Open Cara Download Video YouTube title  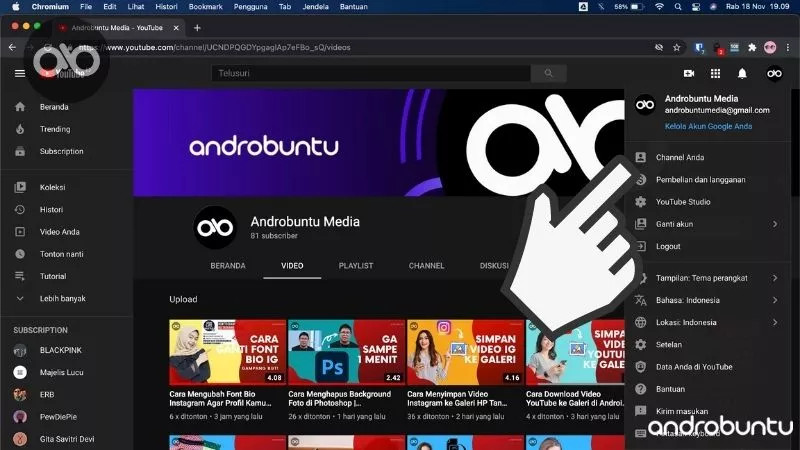coord(575,398)
